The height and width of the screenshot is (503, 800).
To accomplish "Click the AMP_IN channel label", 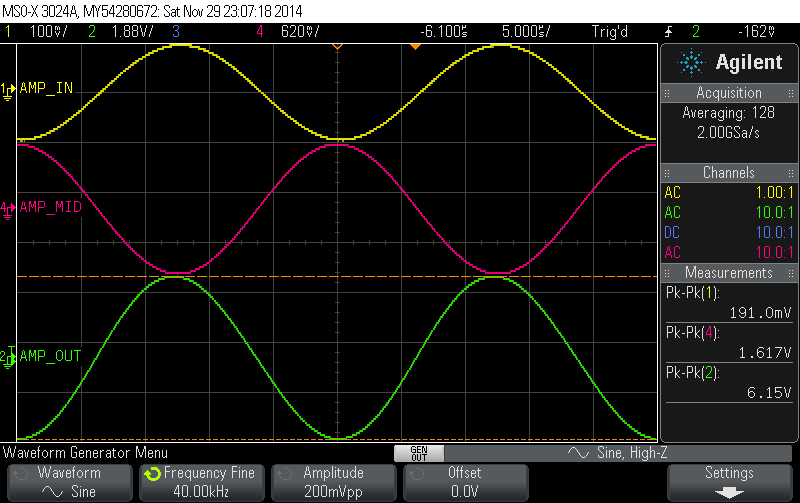I will pos(46,88).
